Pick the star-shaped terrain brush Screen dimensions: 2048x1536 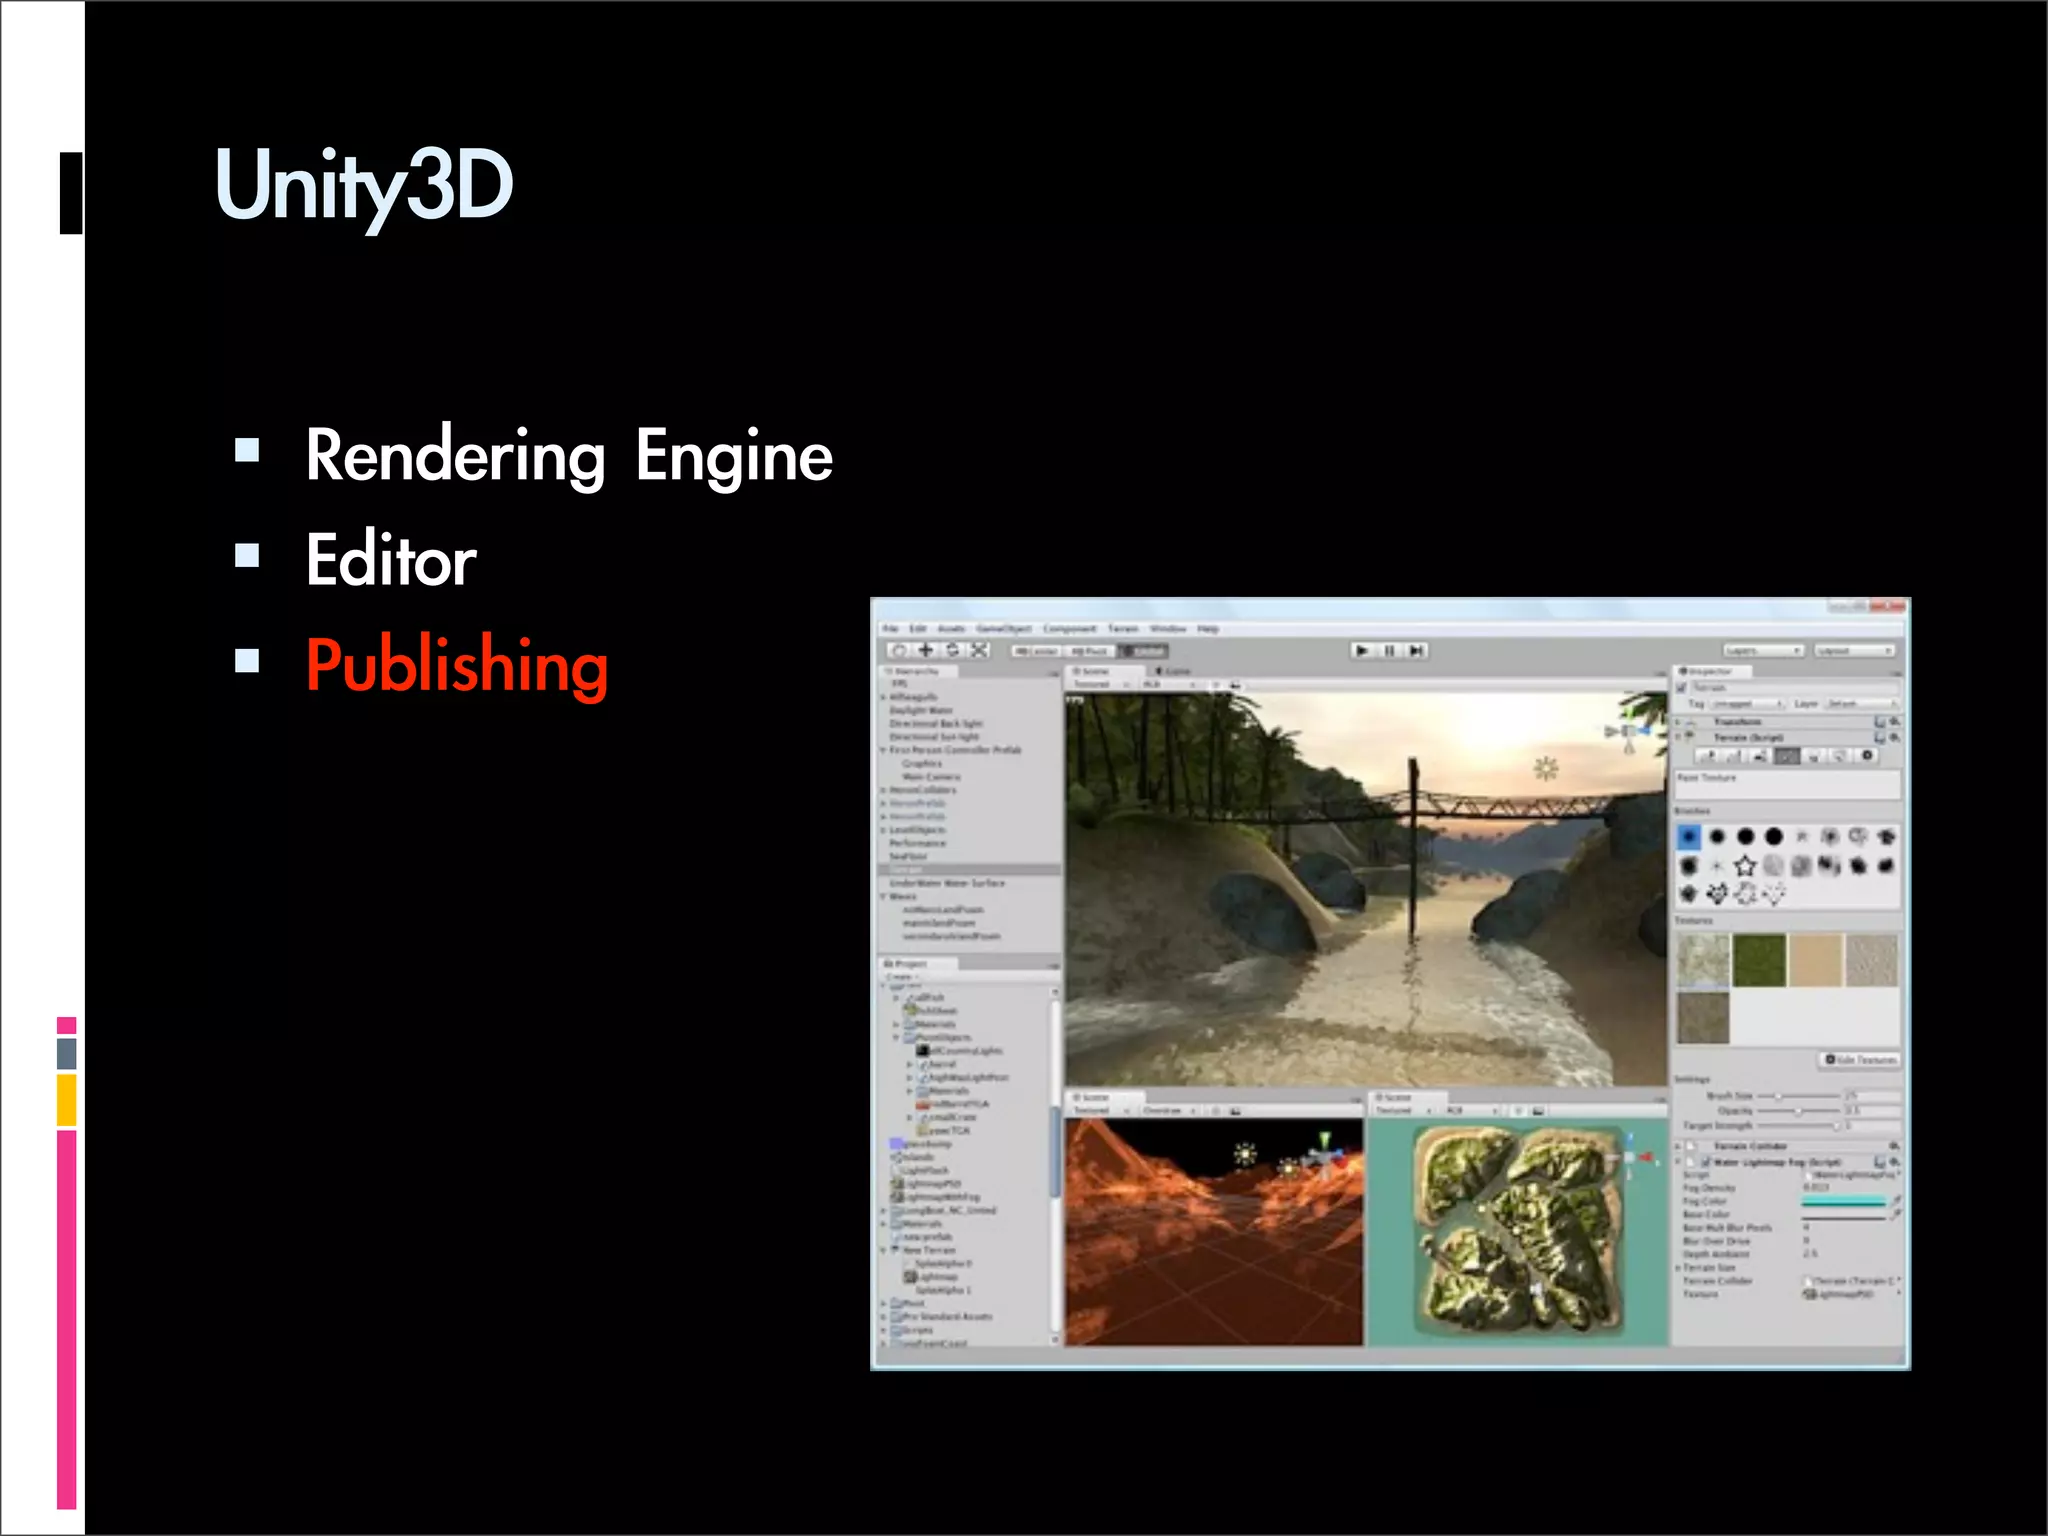(1745, 866)
